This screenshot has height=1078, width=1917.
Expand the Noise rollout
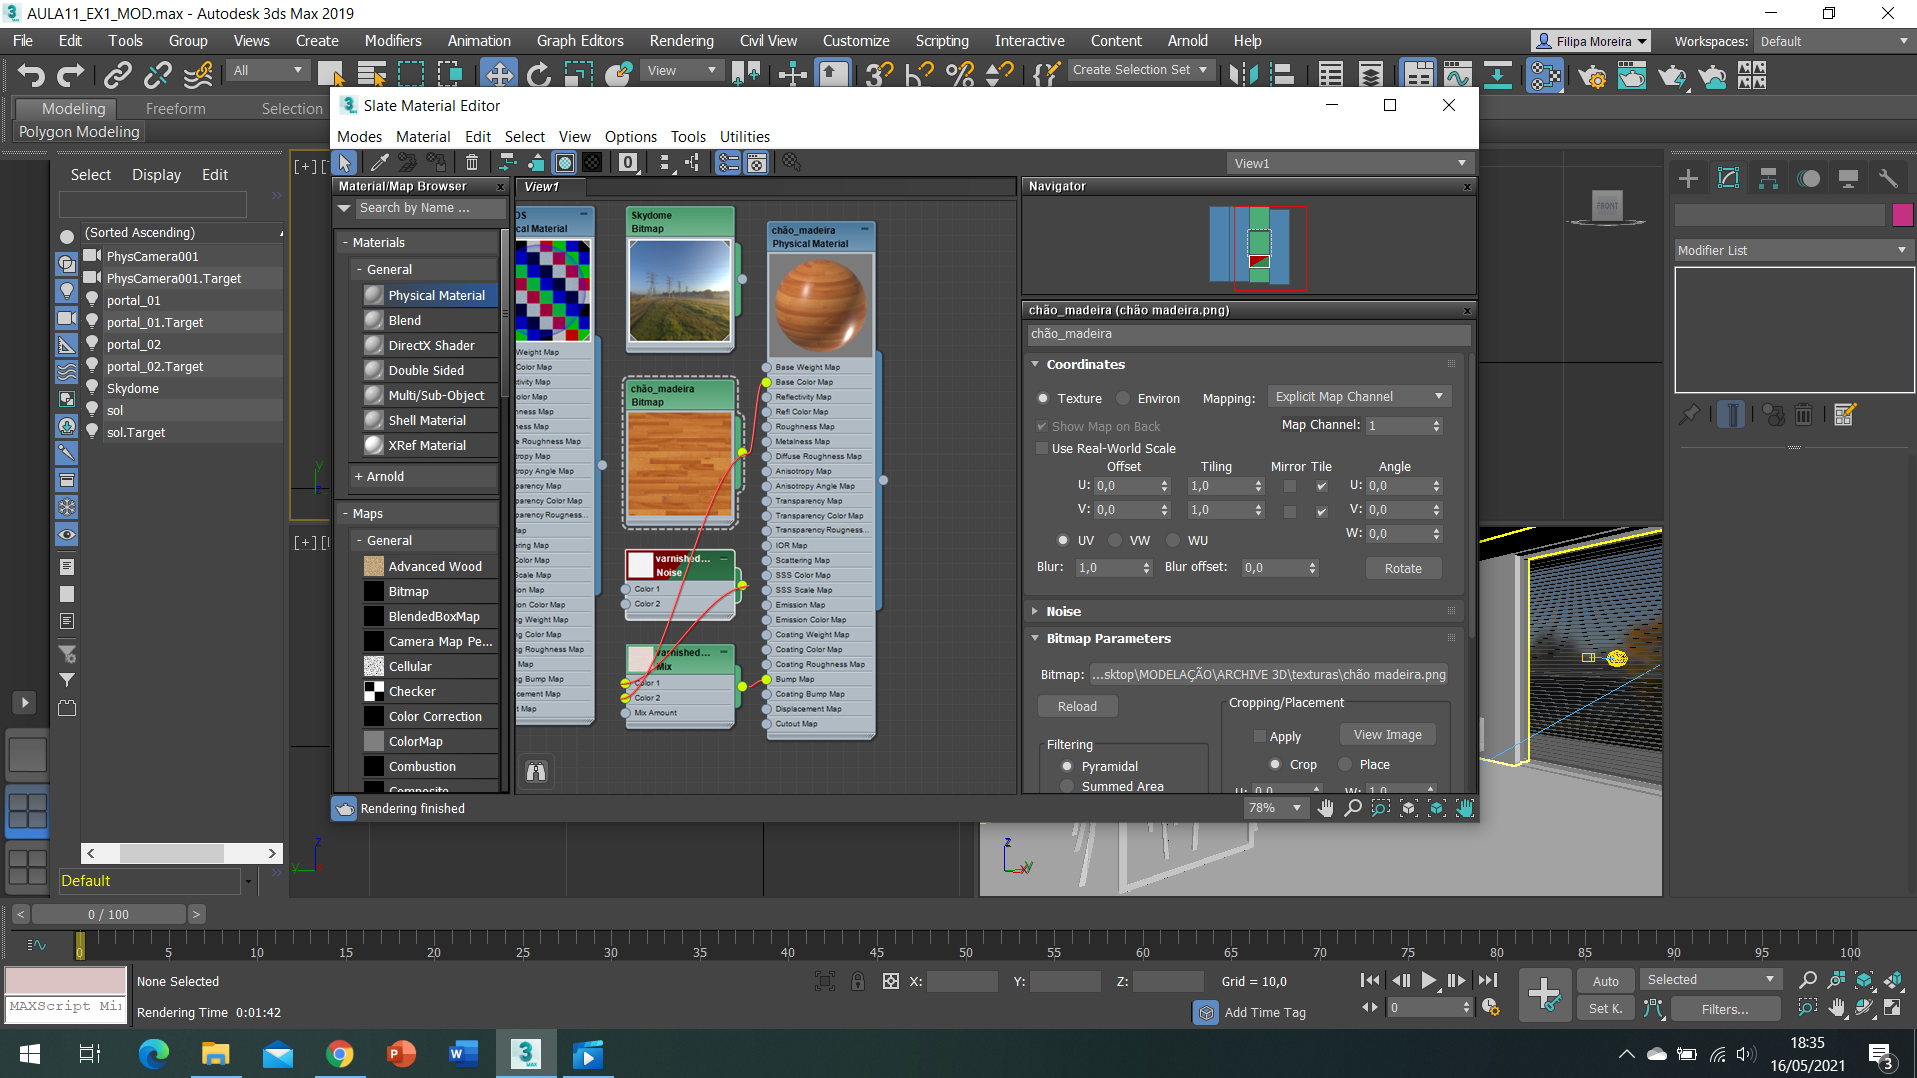tap(1063, 611)
